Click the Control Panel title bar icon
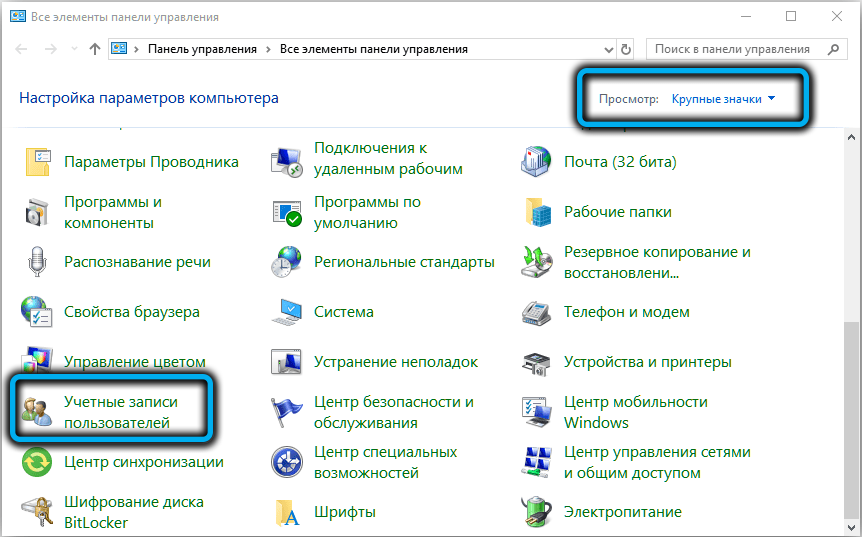 pos(18,16)
